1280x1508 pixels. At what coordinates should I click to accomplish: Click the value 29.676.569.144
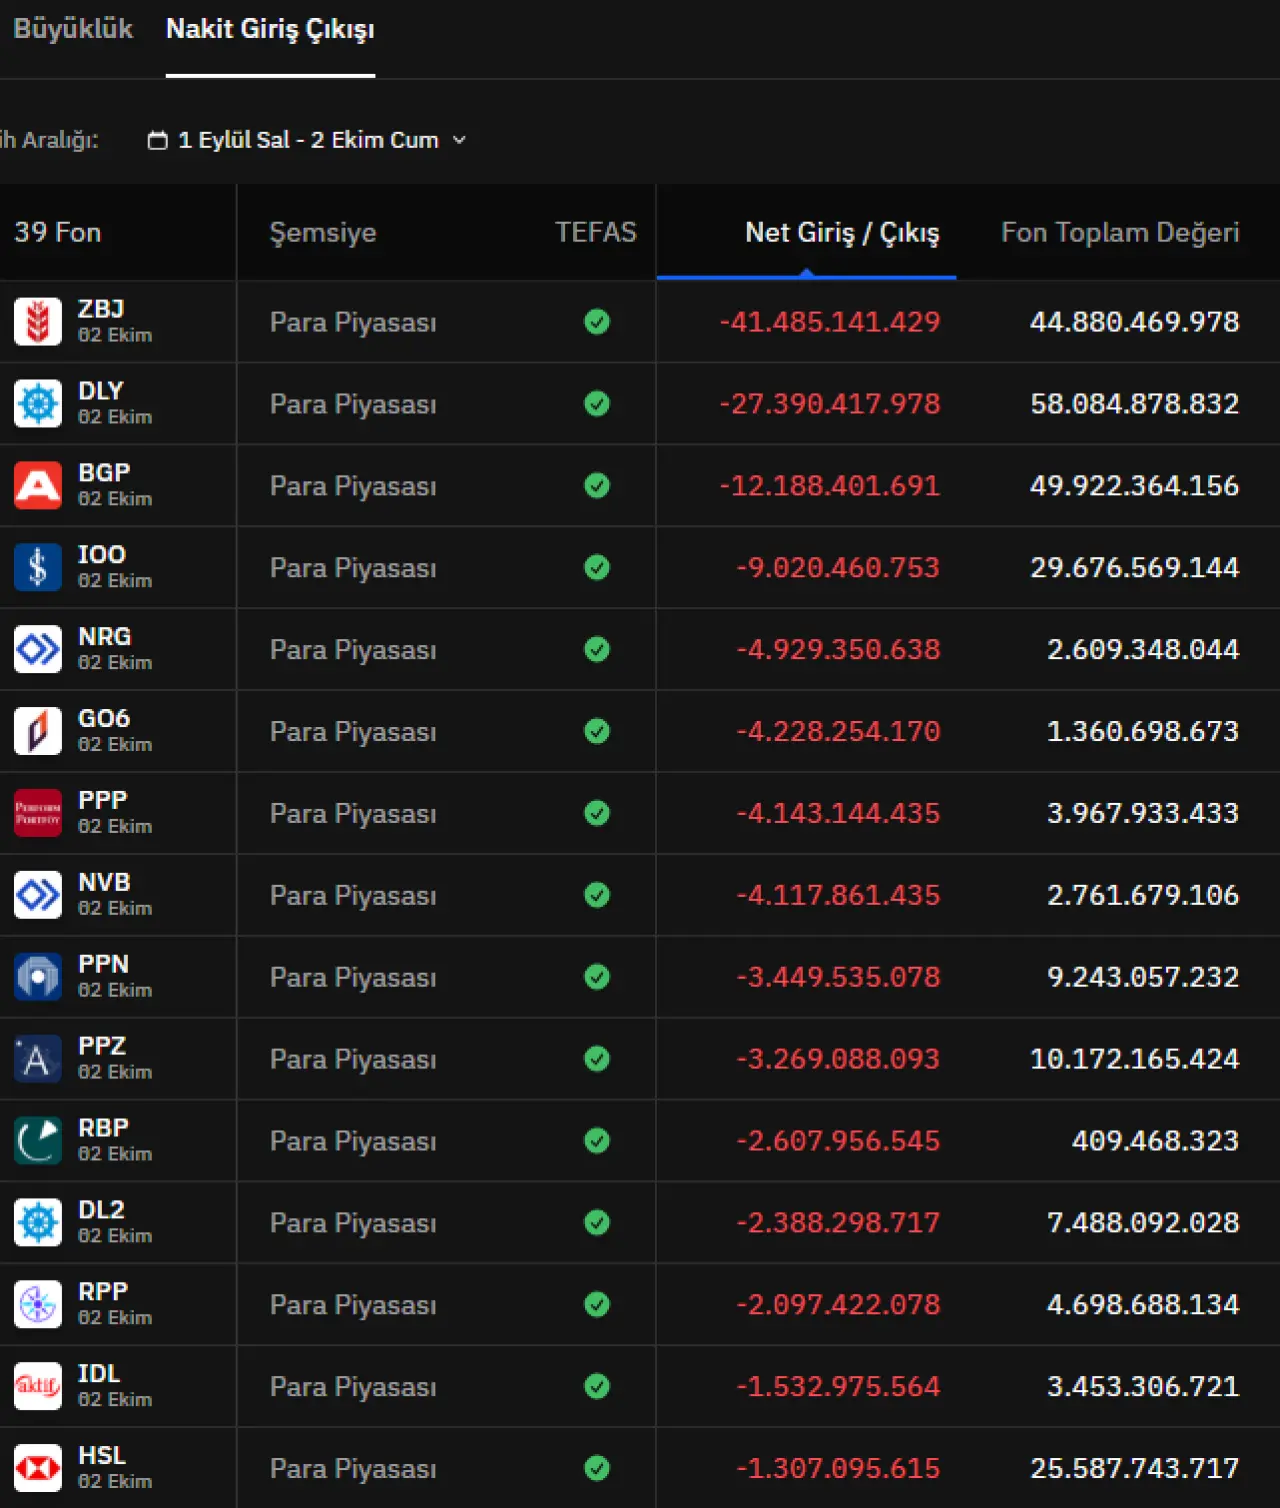tap(1135, 568)
